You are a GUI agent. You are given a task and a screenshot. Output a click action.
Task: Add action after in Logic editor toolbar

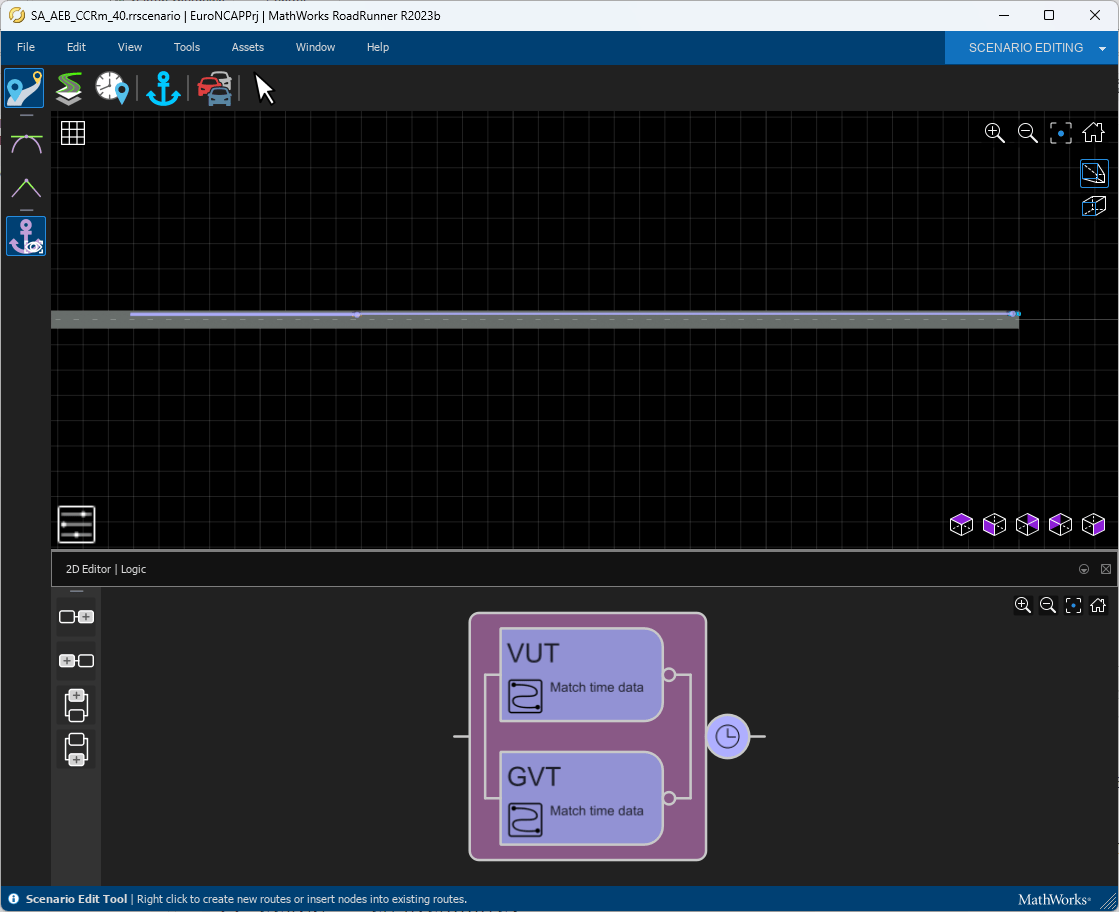(76, 617)
